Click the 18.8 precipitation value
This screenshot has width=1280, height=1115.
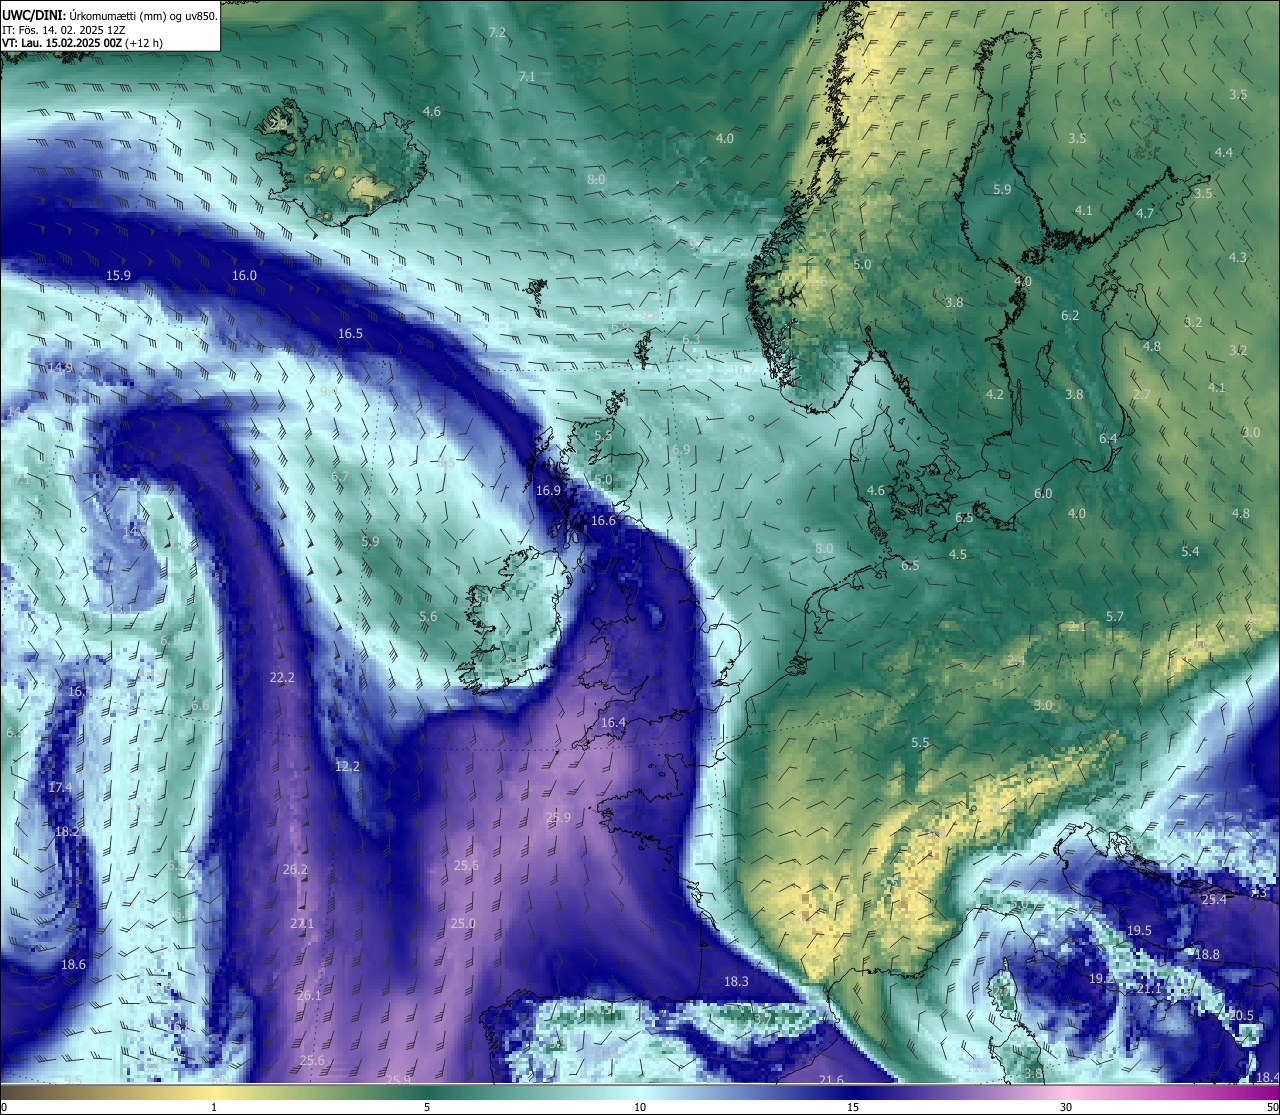point(1207,954)
